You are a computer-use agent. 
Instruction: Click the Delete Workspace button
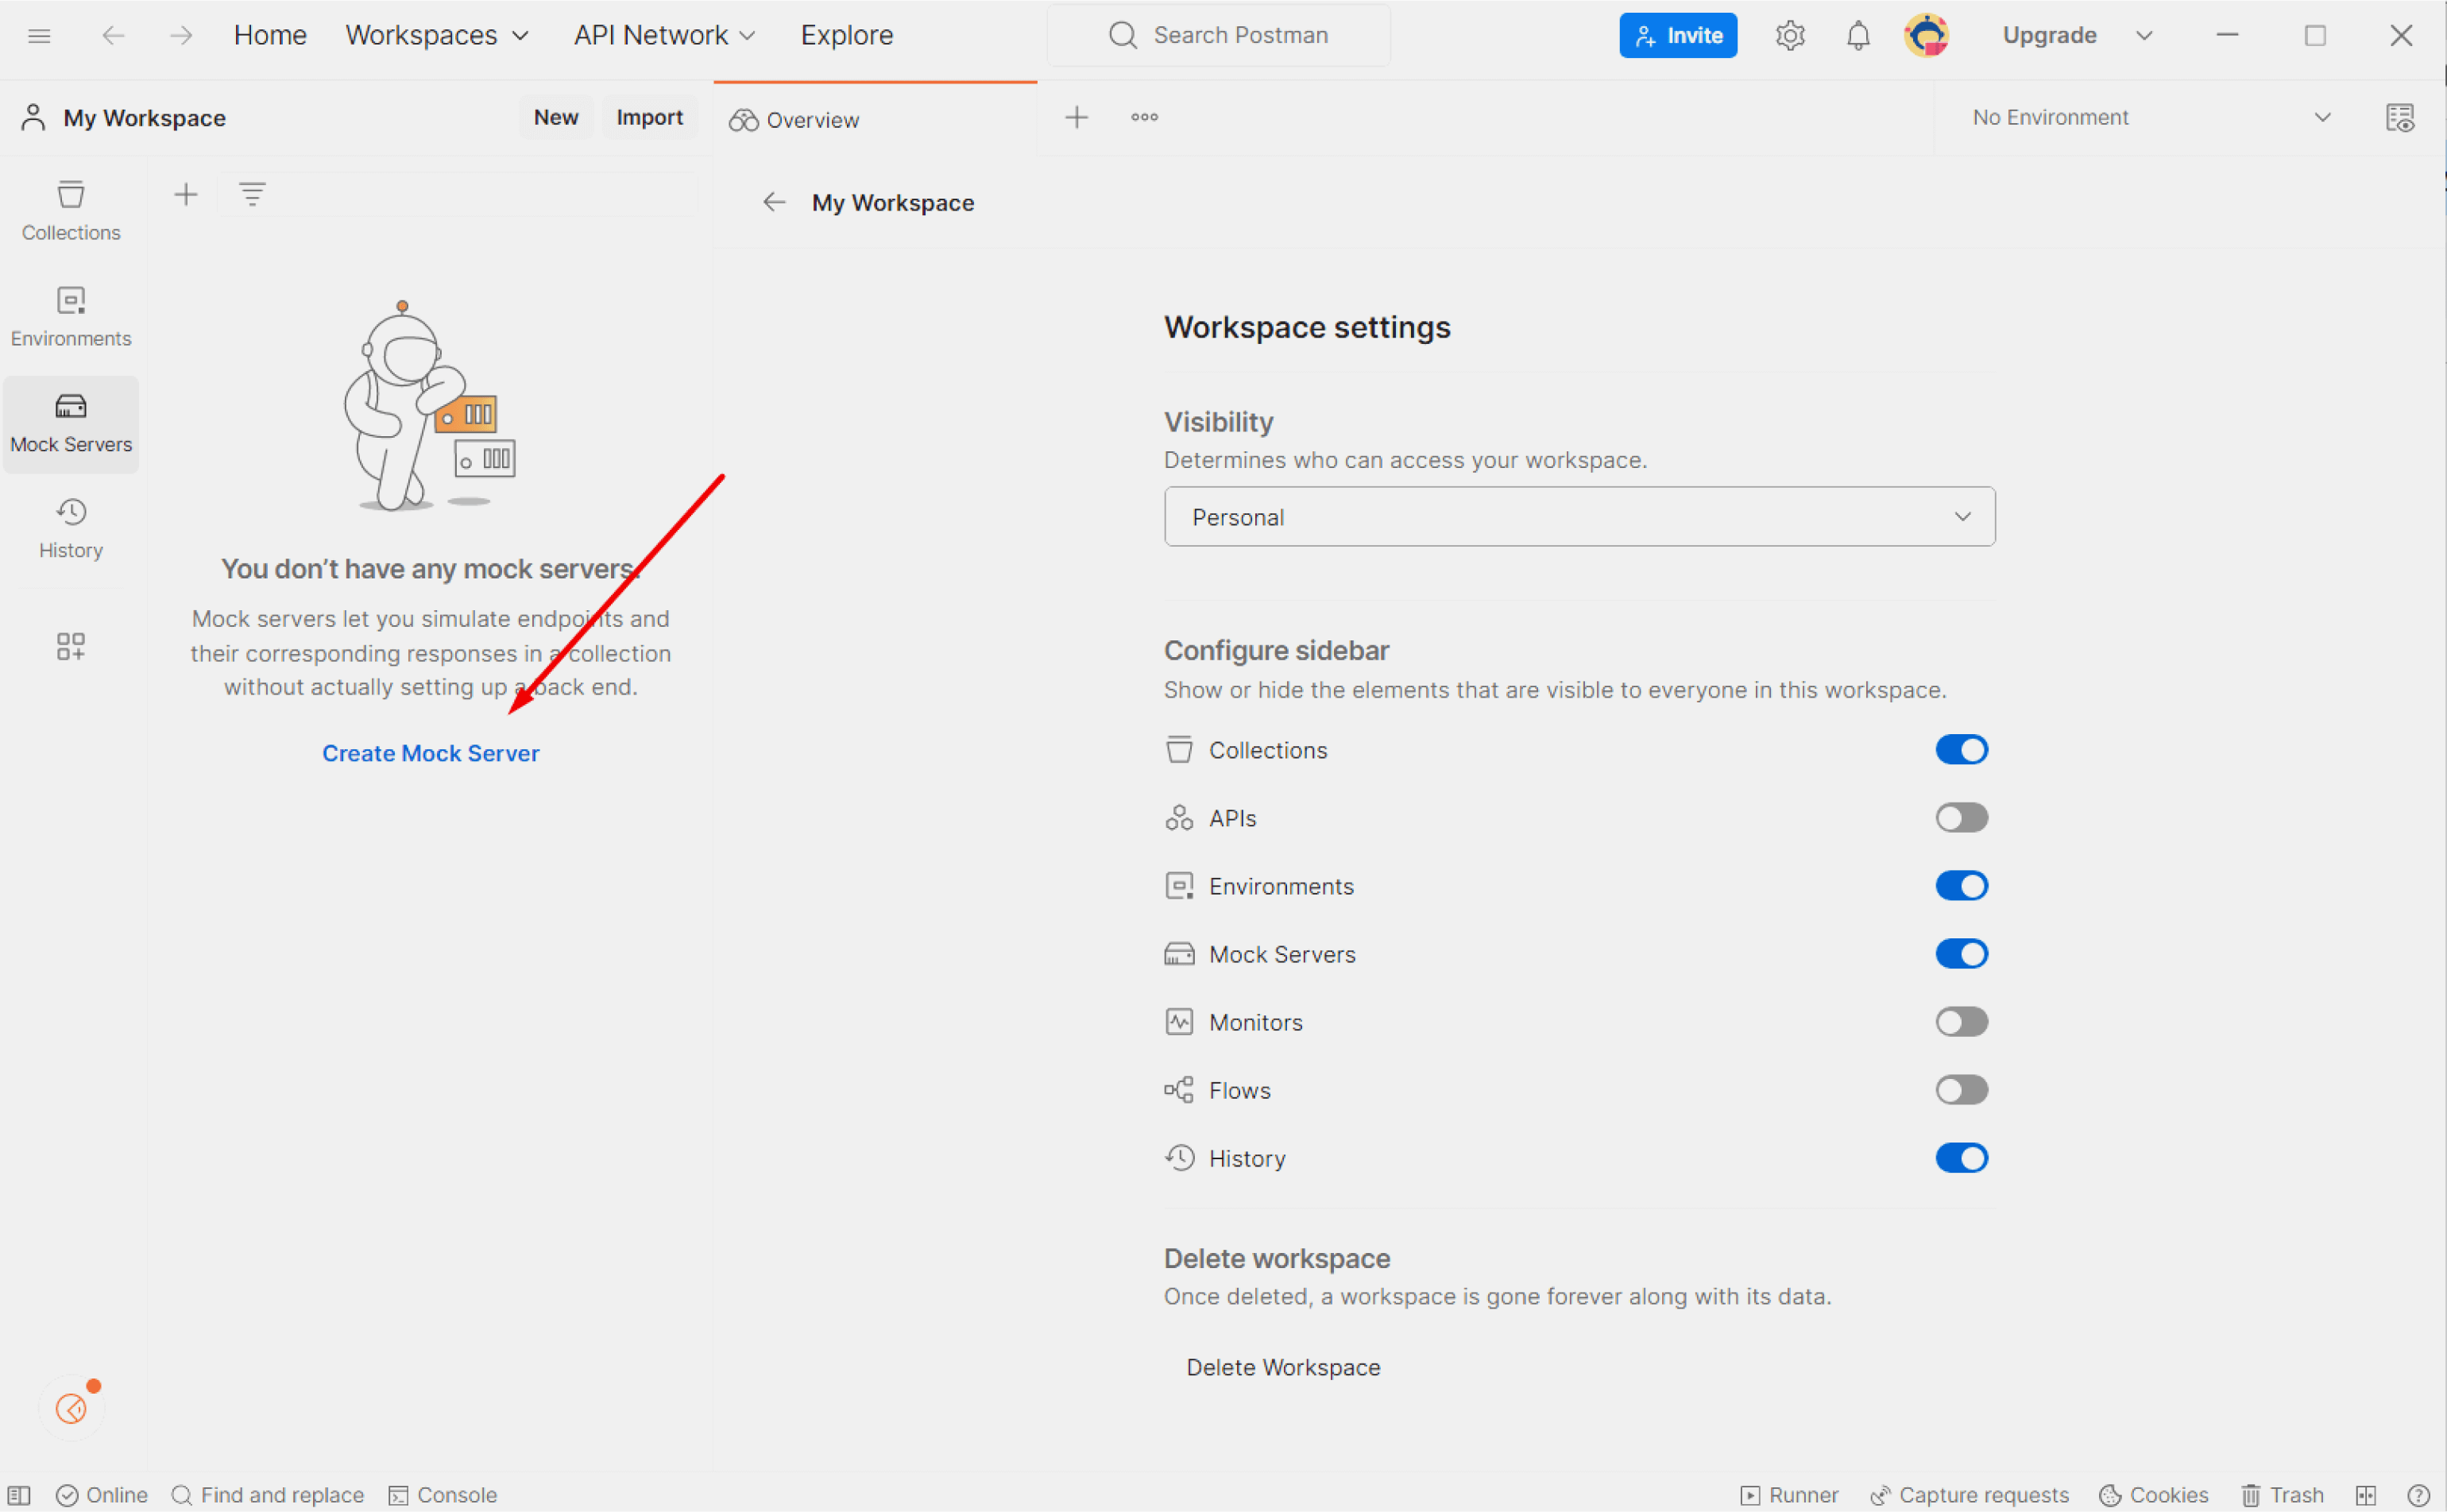(x=1283, y=1368)
